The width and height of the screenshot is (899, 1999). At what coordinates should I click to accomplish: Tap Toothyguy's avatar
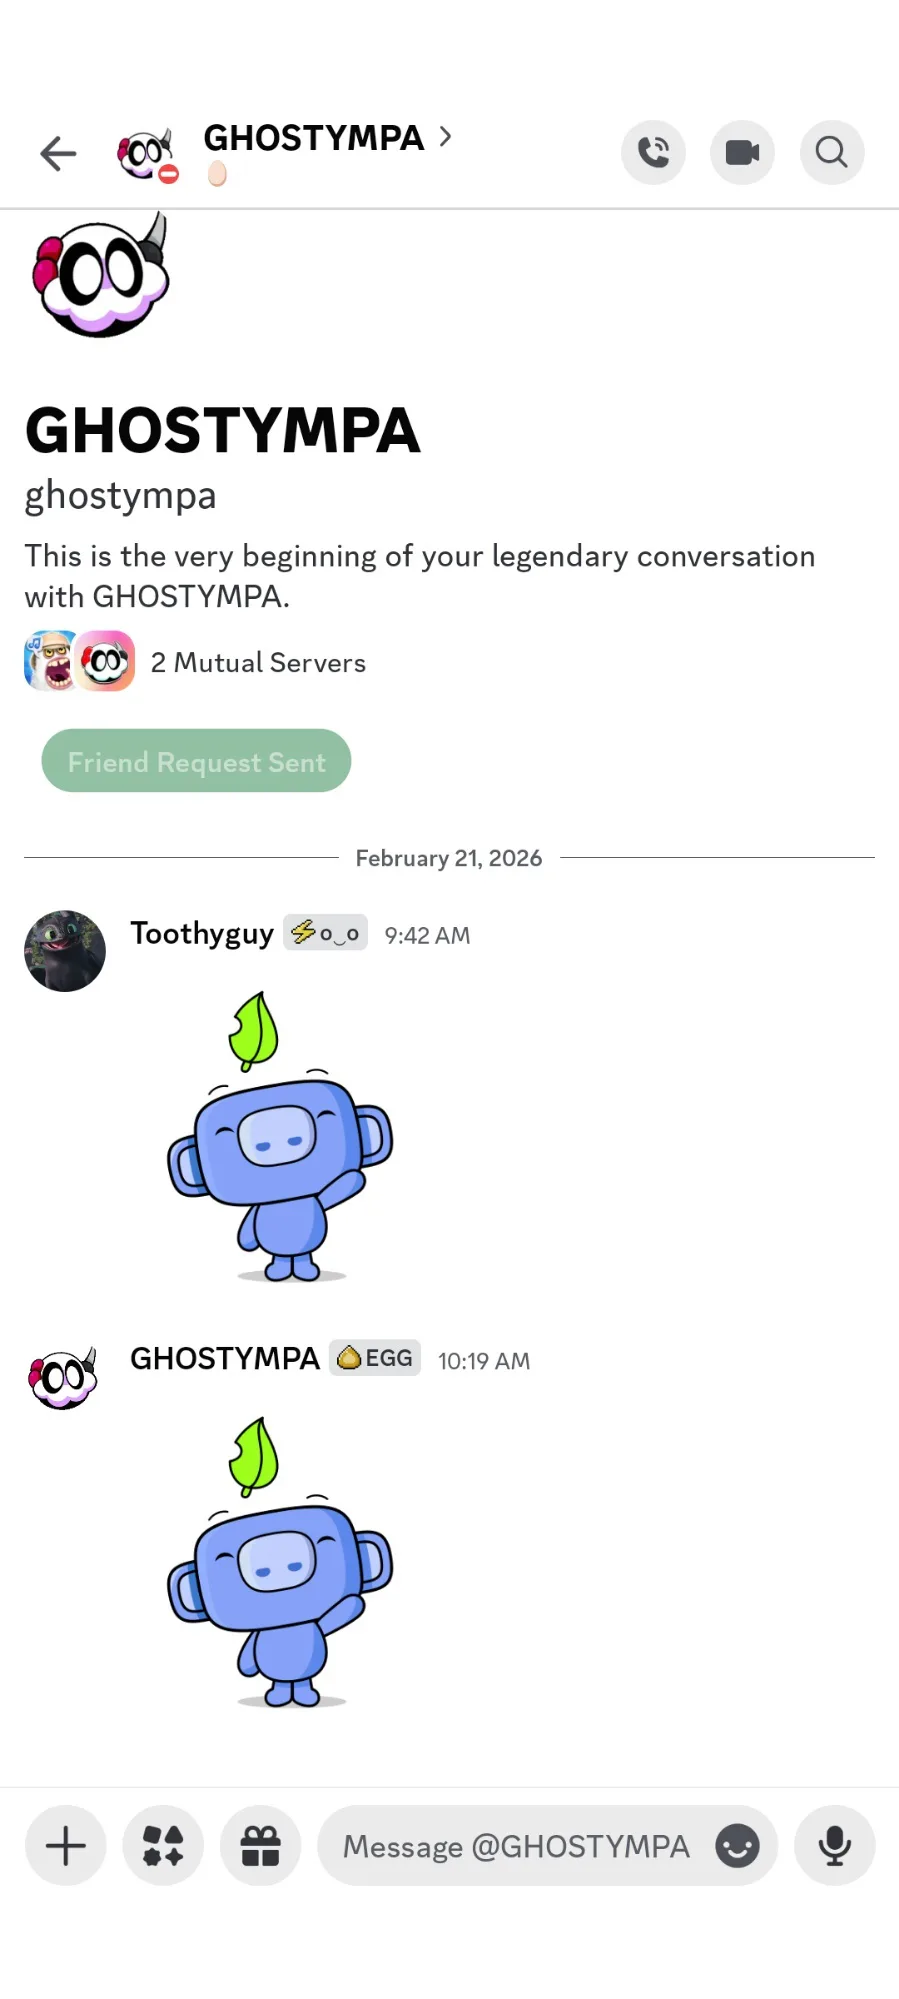coord(65,951)
